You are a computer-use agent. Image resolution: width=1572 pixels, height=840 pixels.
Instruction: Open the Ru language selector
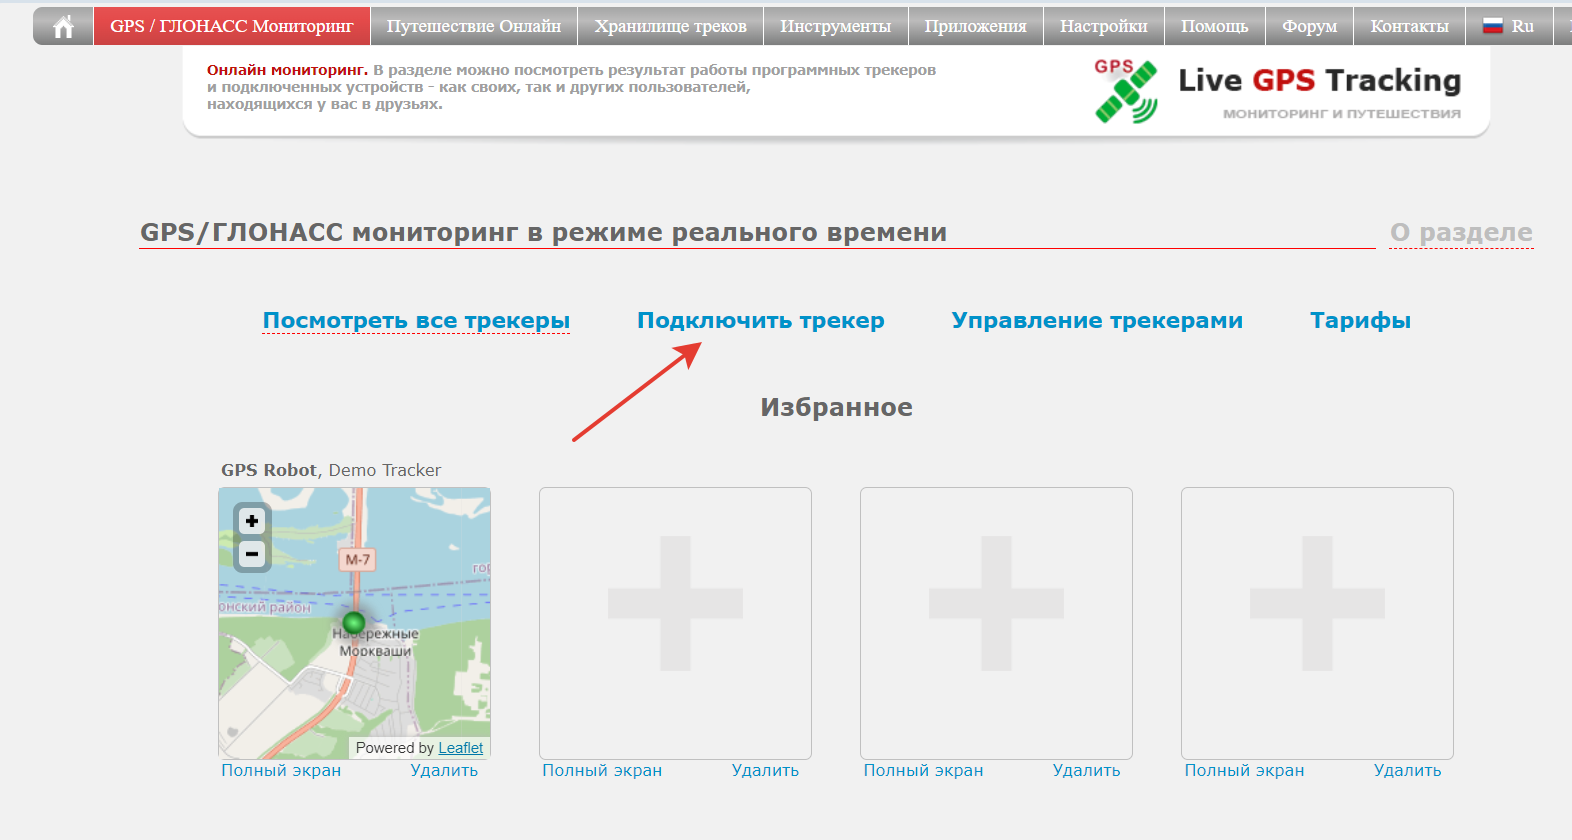coord(1509,27)
